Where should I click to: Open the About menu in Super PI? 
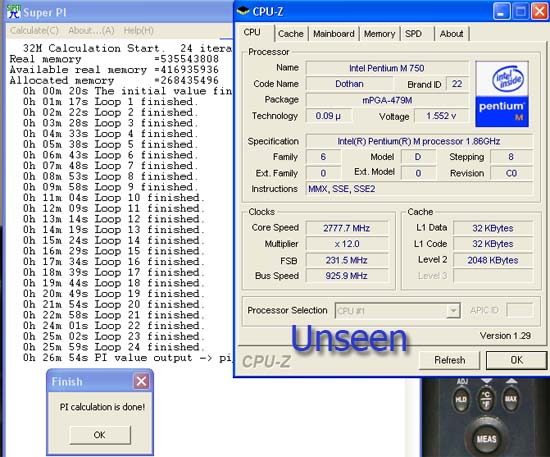coord(91,31)
